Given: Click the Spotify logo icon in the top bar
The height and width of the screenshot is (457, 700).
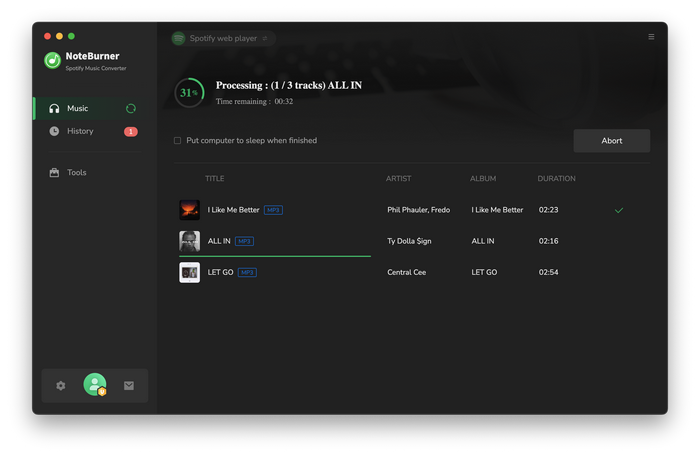Looking at the screenshot, I should click(179, 38).
